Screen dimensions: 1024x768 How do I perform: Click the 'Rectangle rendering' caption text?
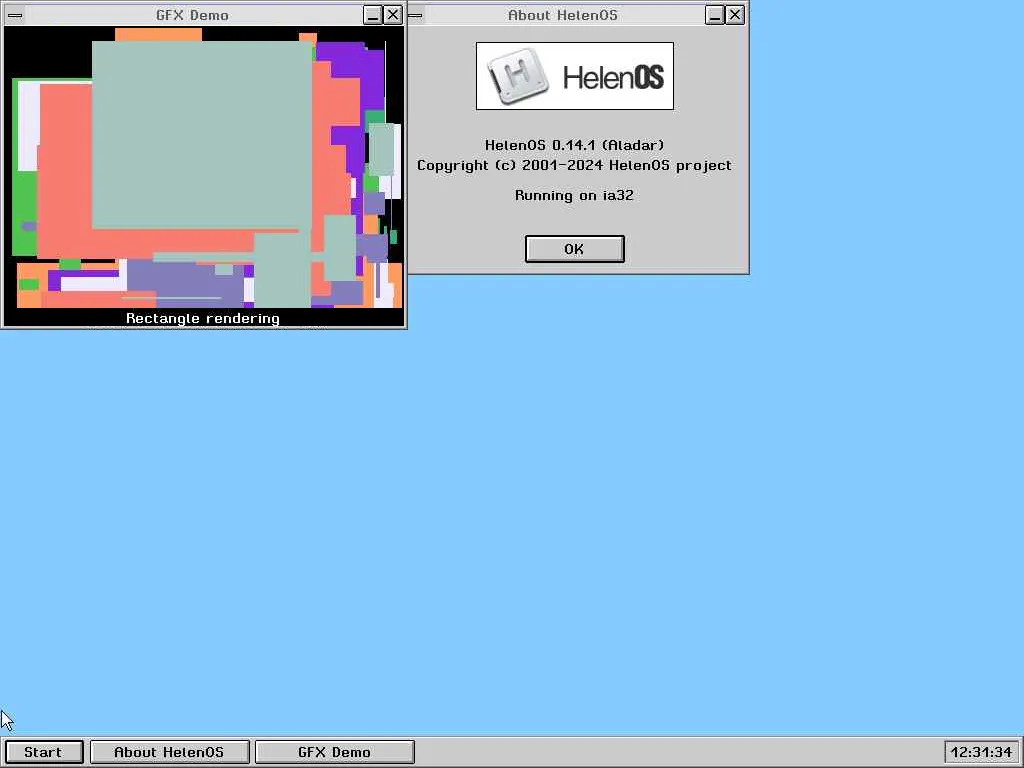pyautogui.click(x=202, y=319)
